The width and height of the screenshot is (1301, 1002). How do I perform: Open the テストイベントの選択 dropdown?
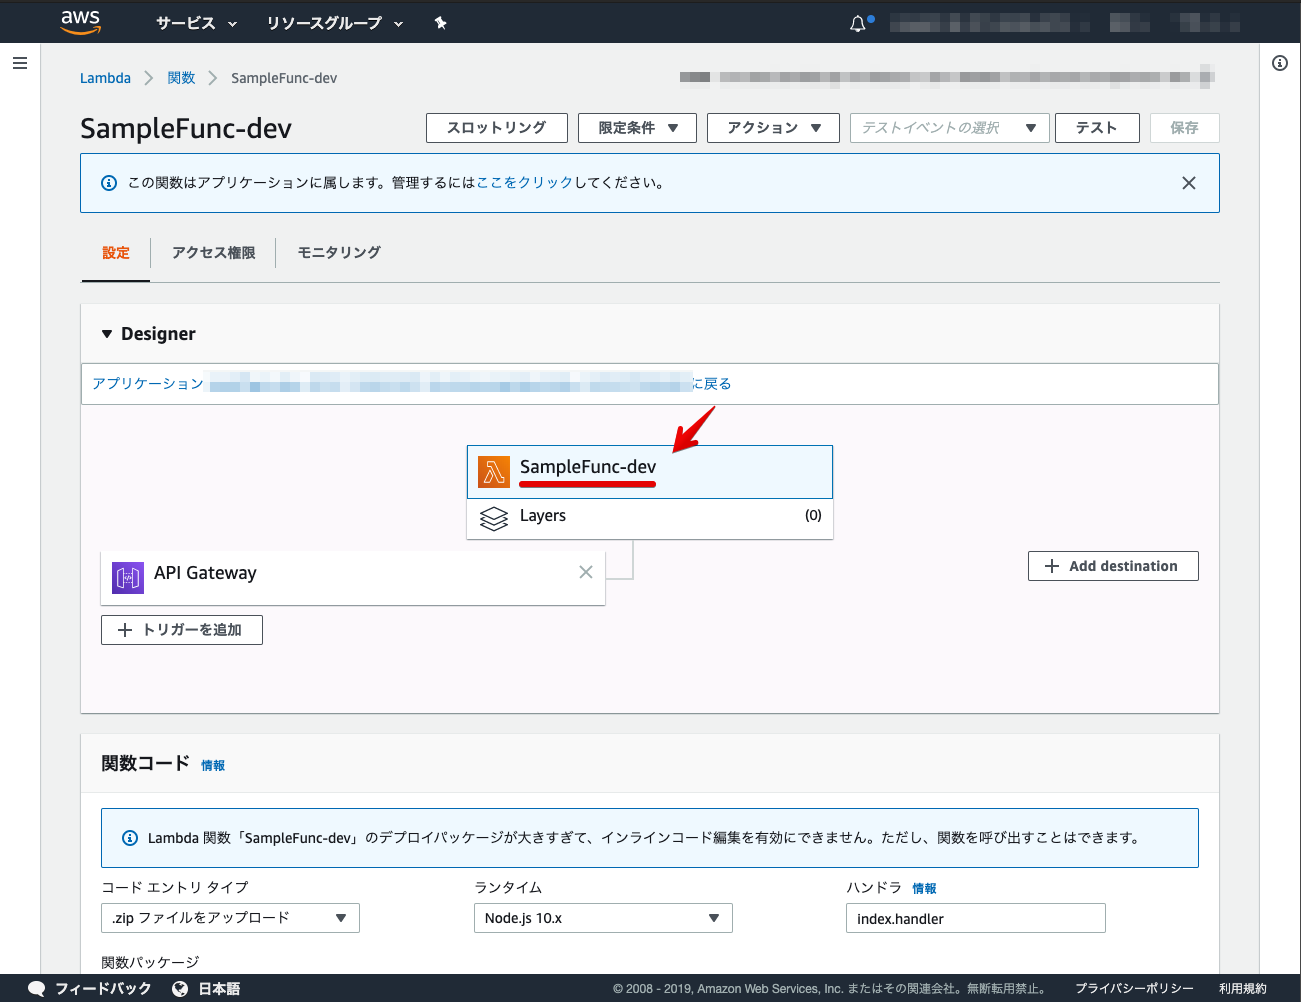949,128
